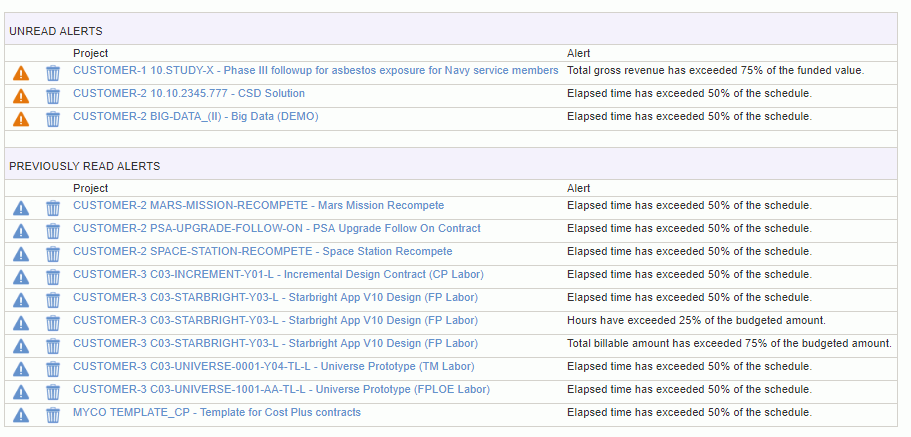Delete Starbright alert about hours exceeding 25%

point(53,323)
